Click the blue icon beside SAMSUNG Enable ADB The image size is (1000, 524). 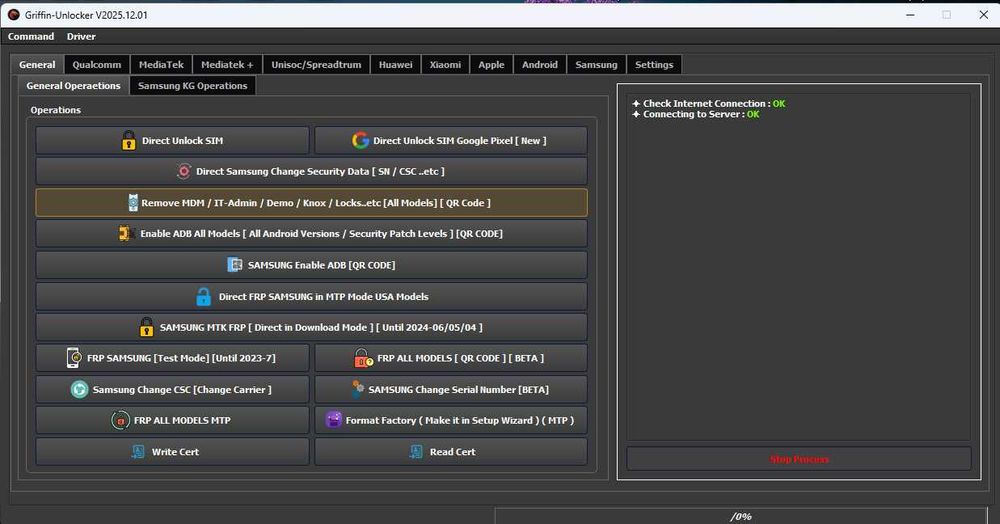[x=235, y=265]
